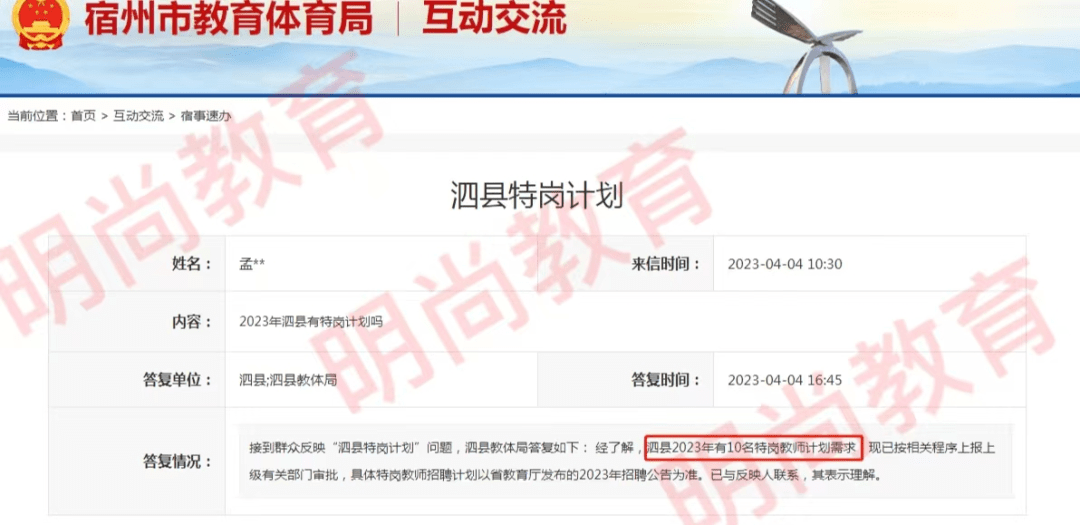The height and width of the screenshot is (525, 1080).
Task: Go to the 互动交流 header section
Action: pyautogui.click(x=495, y=19)
